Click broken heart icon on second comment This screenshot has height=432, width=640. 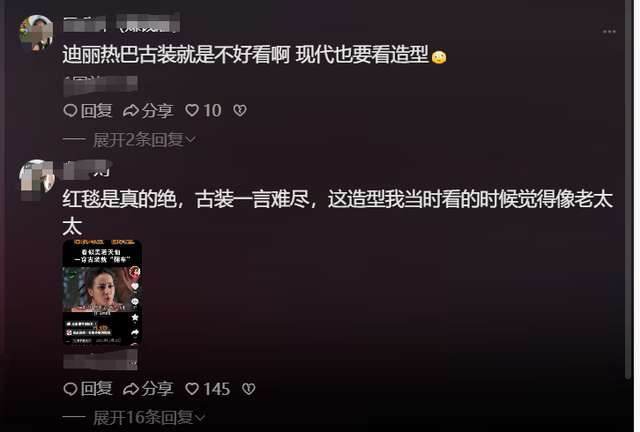click(x=249, y=389)
